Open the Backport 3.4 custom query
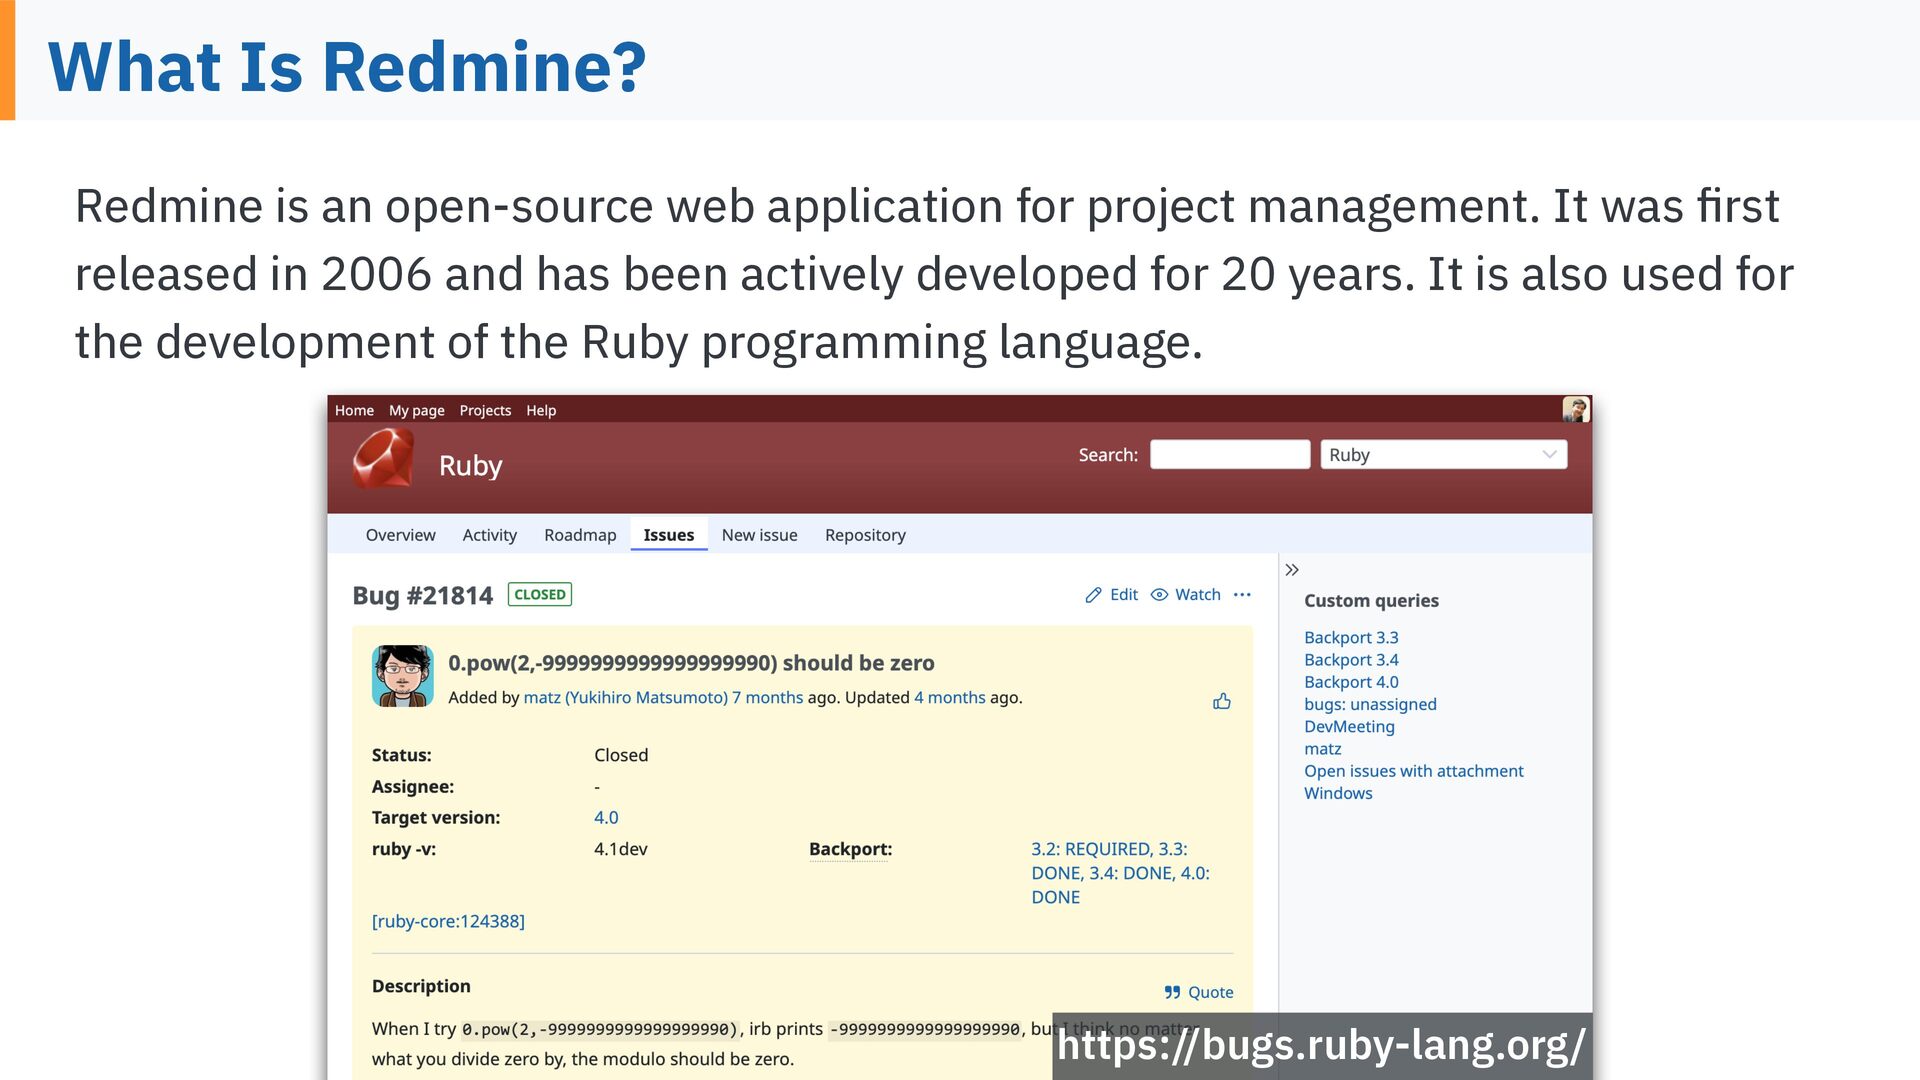The image size is (1920, 1080). 1351,659
